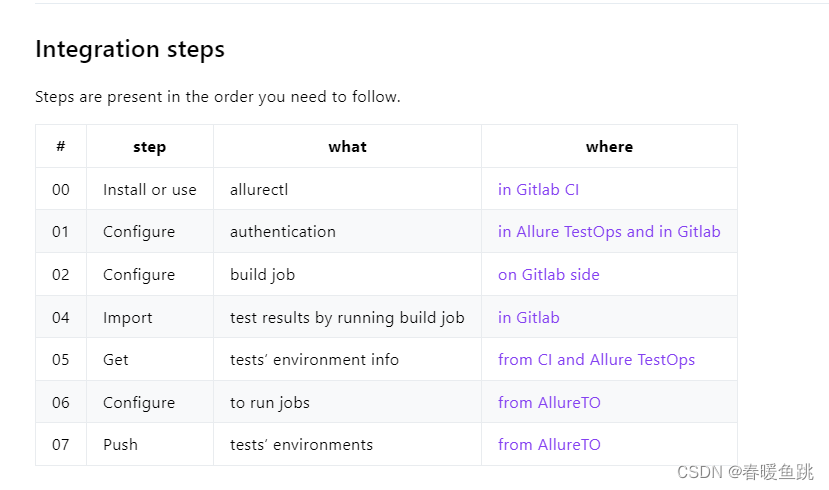Click the 'build job' cell

(x=262, y=275)
